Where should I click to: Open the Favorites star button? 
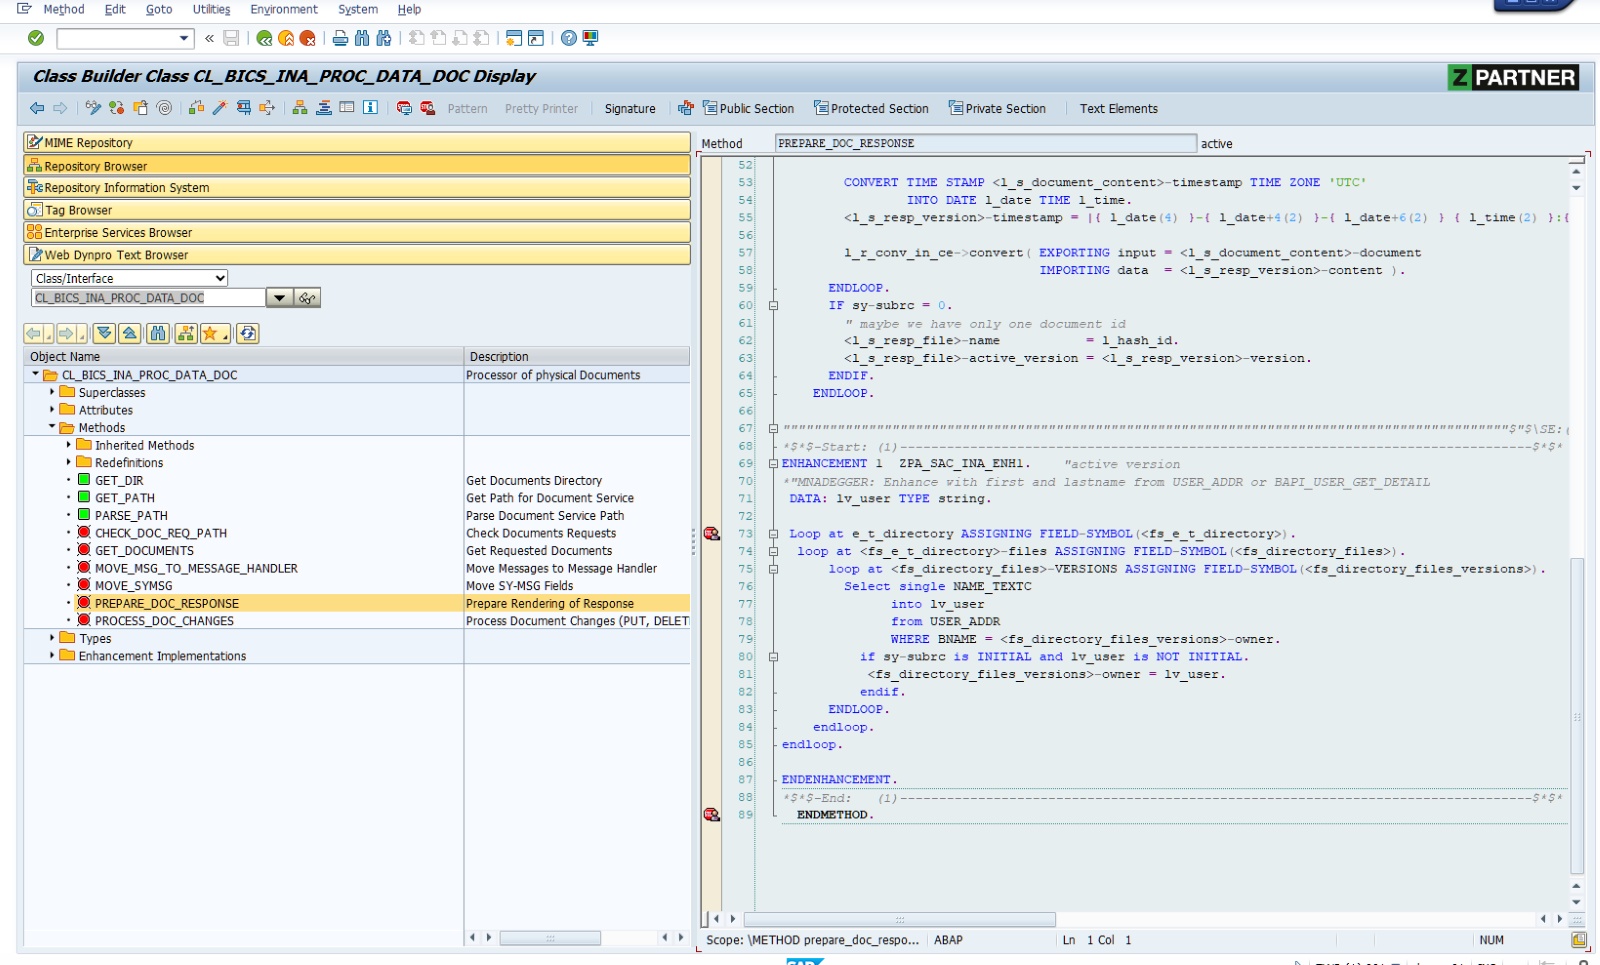click(x=215, y=334)
